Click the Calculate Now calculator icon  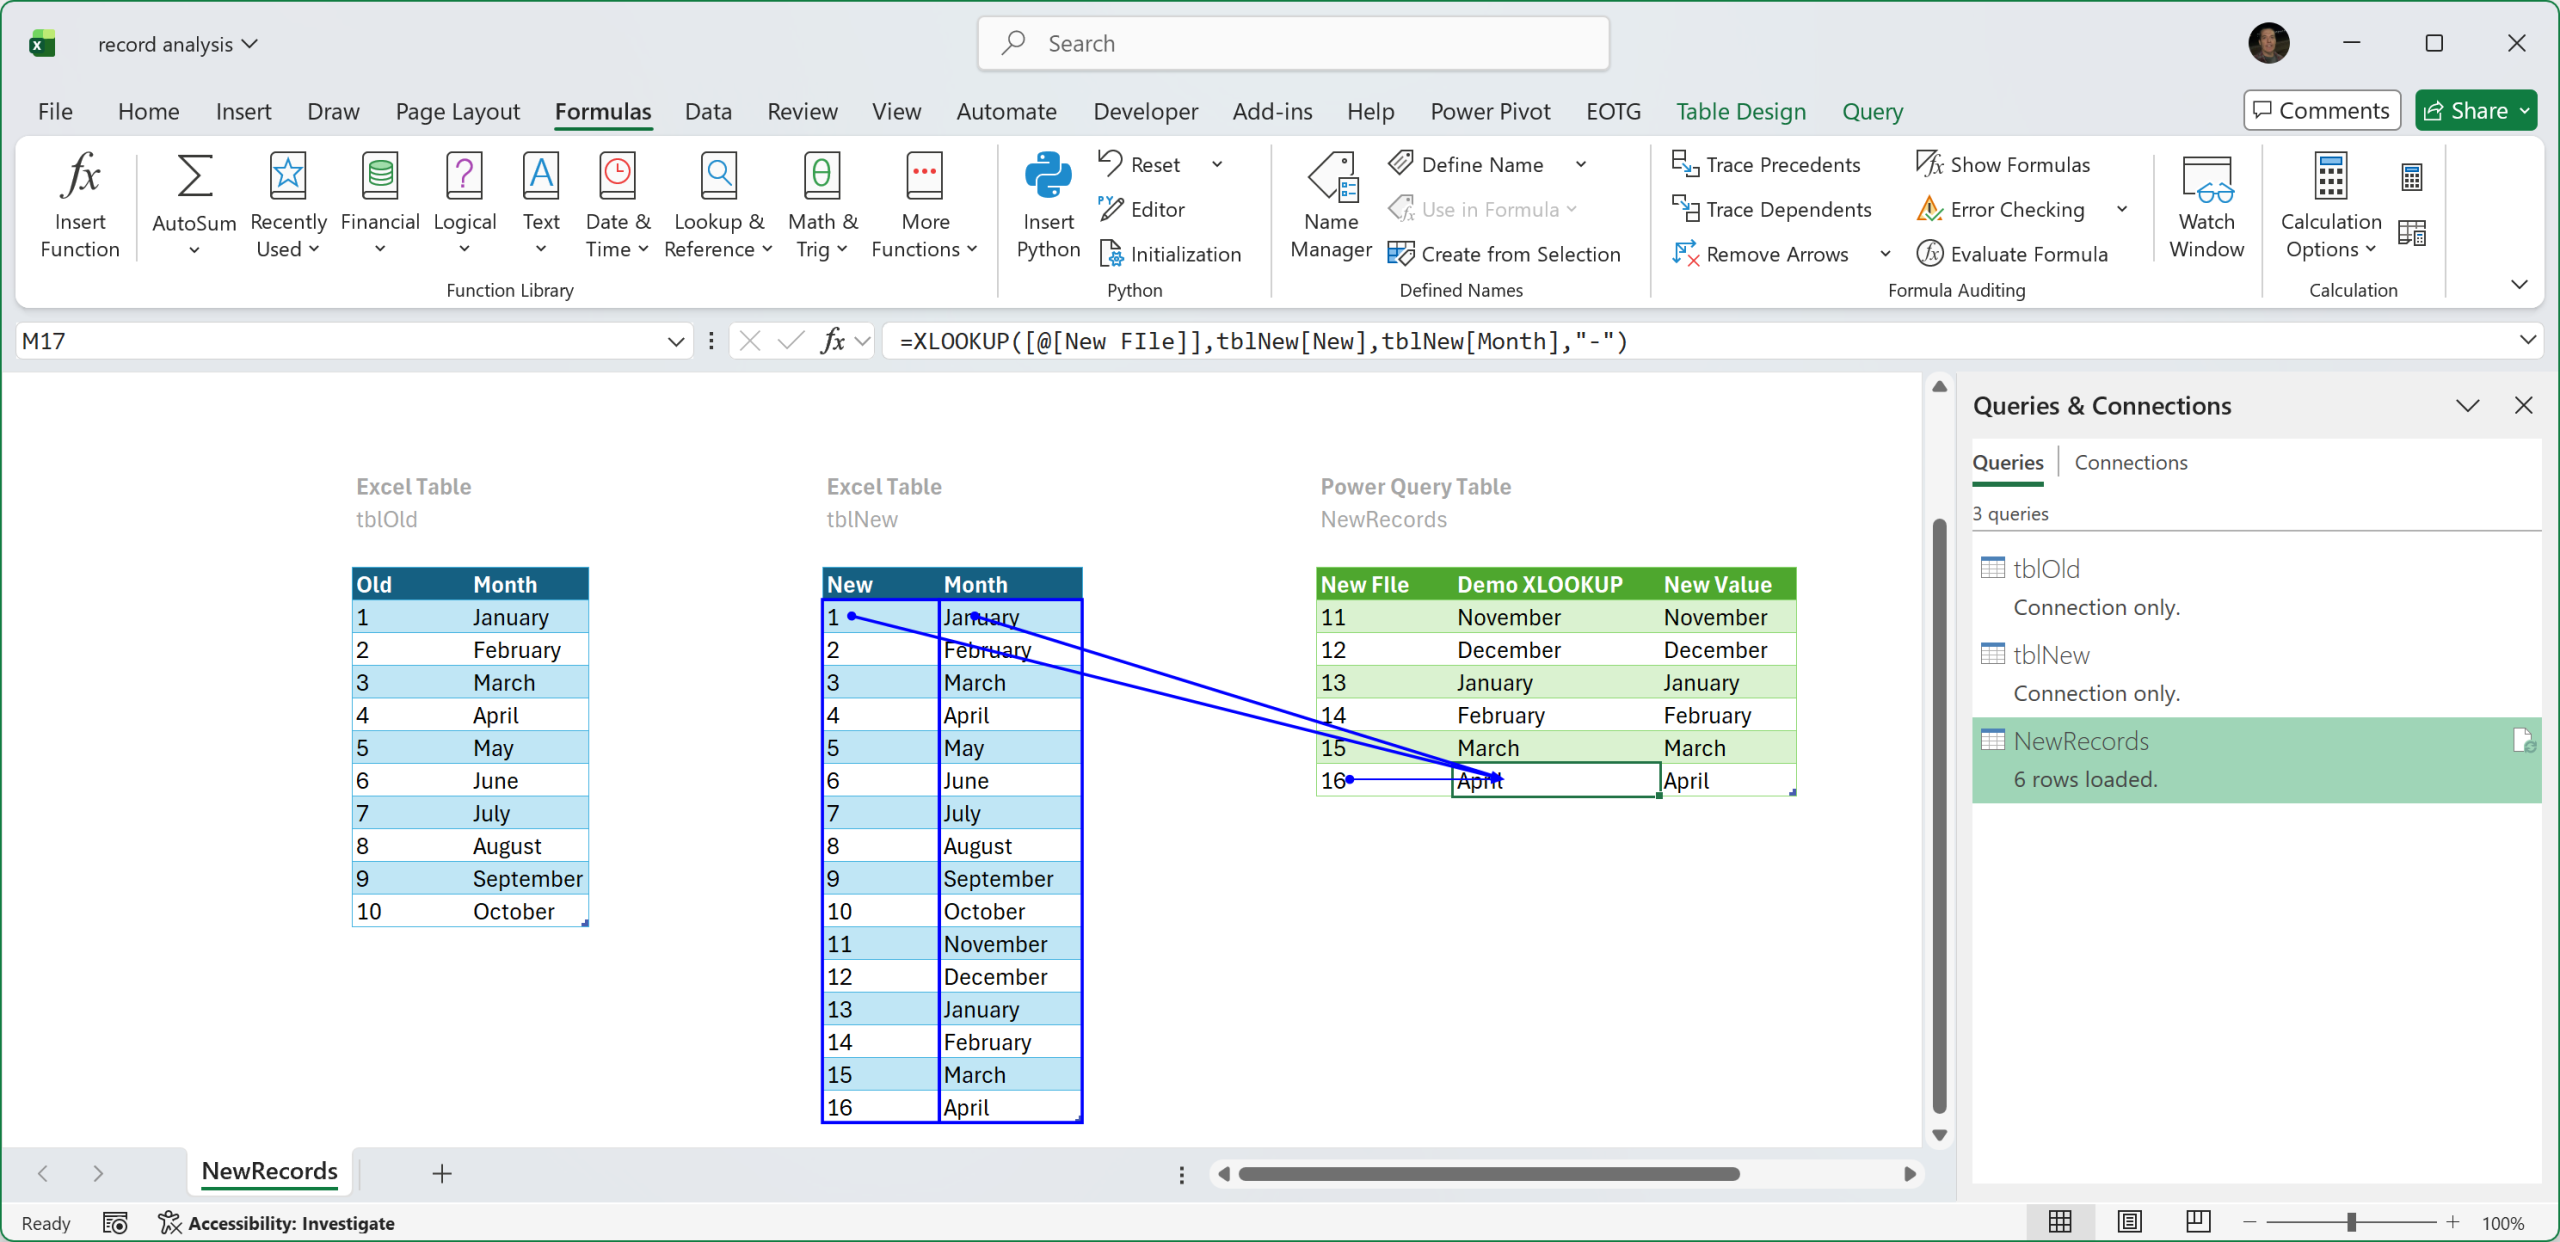pos(2412,178)
